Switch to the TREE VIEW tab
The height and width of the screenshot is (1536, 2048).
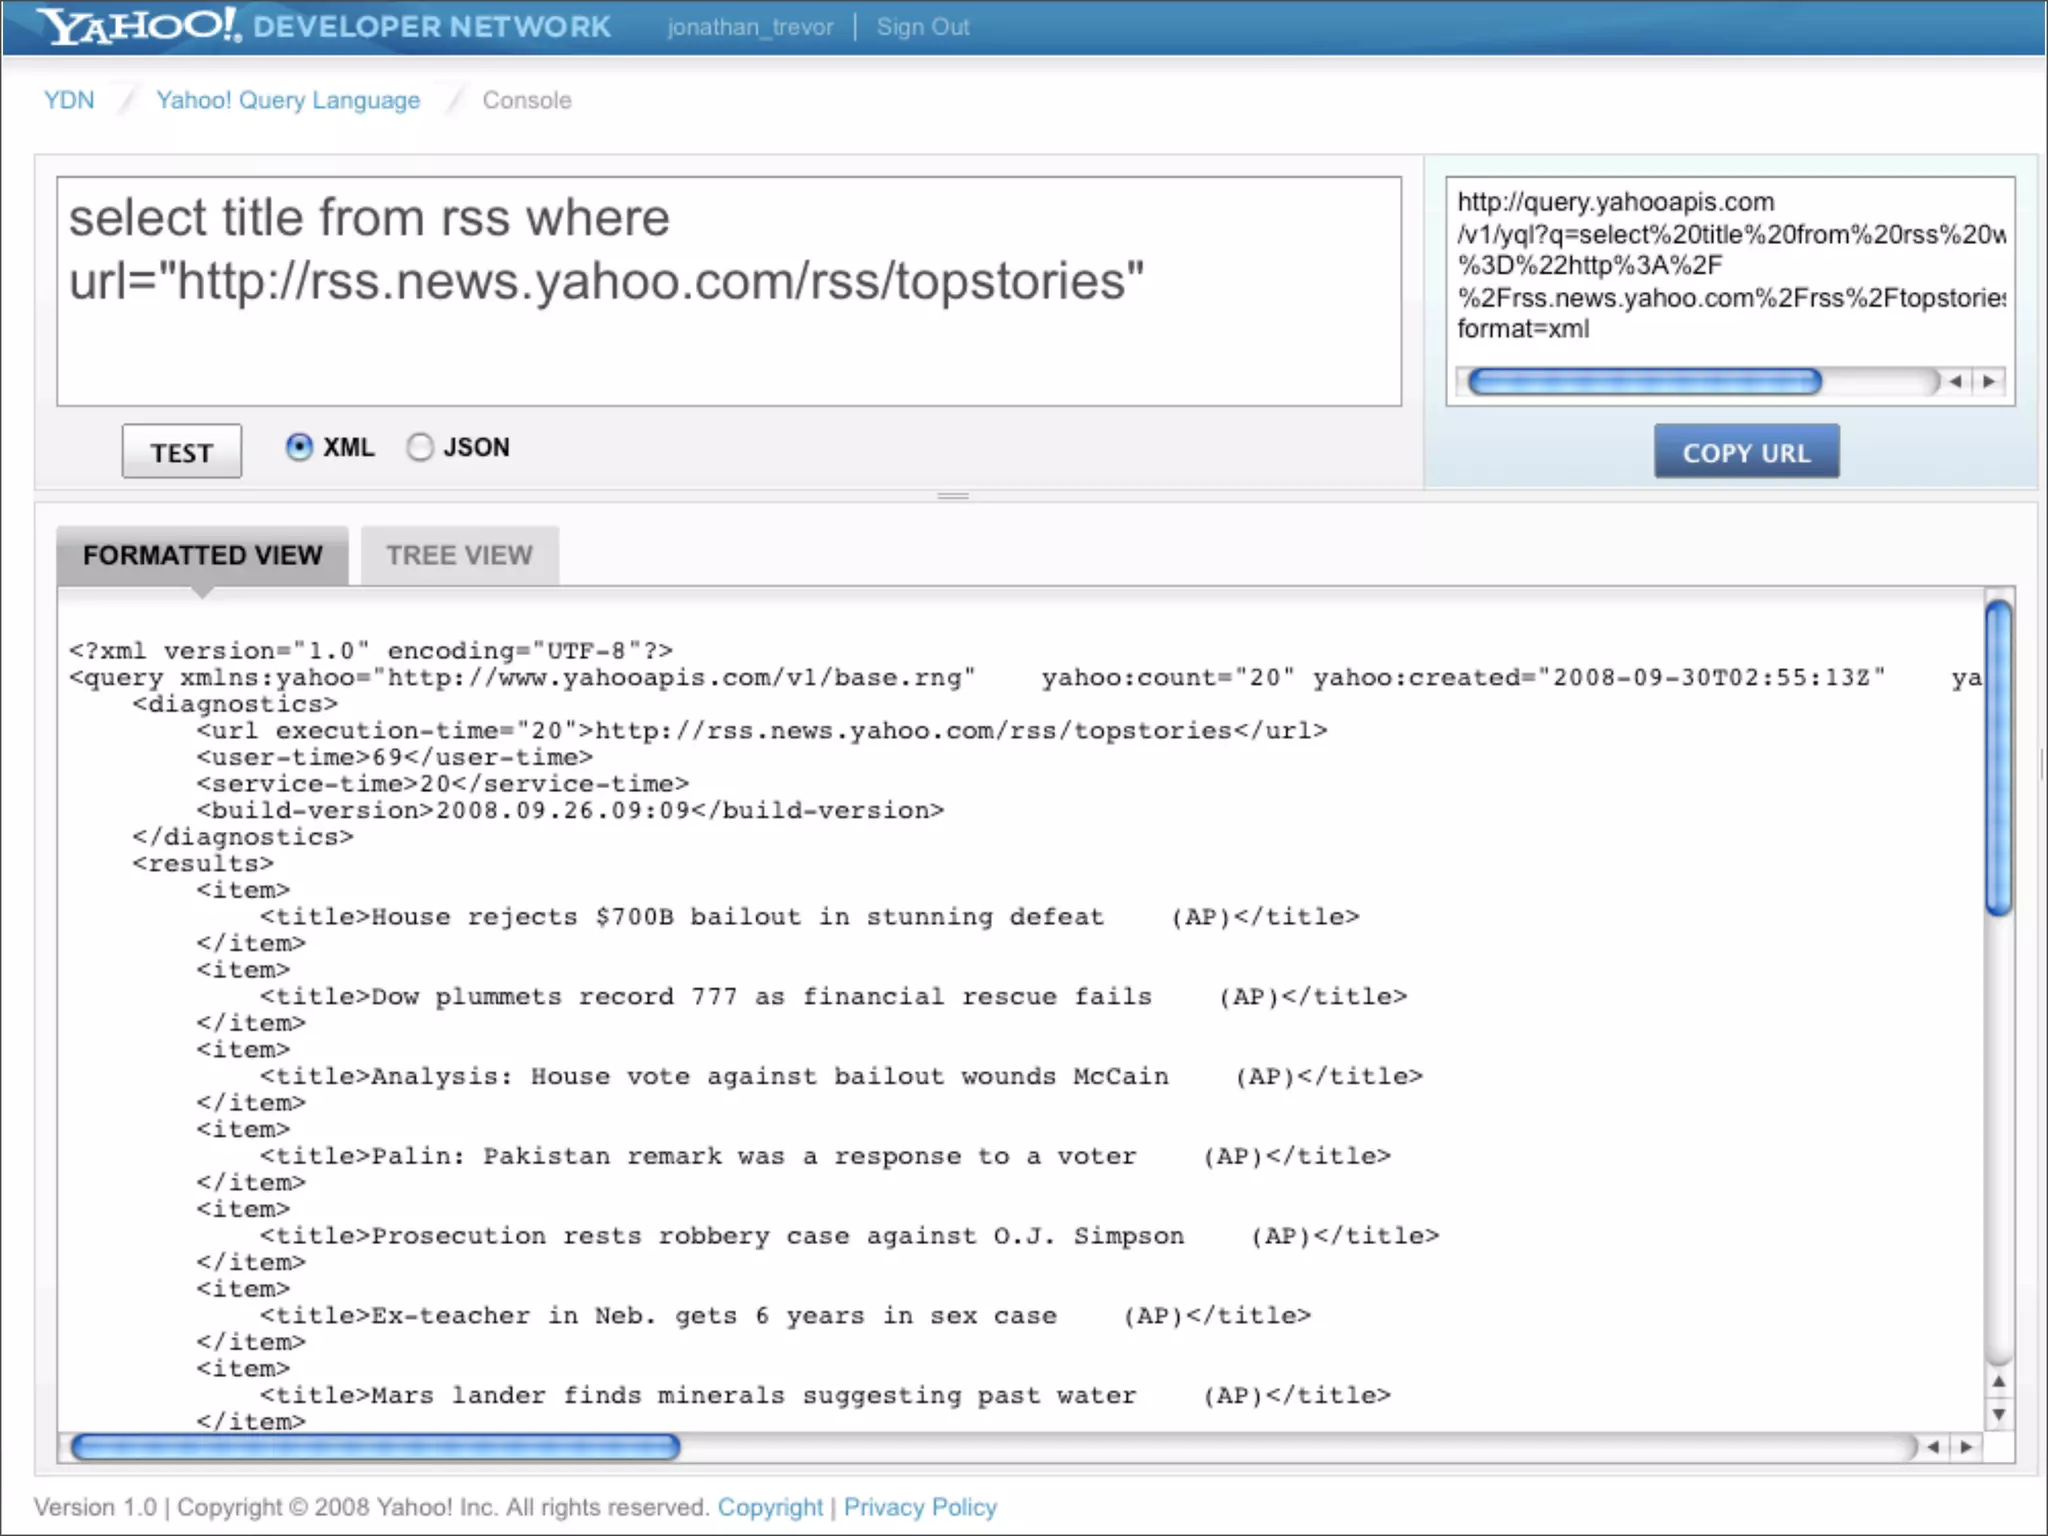tap(459, 555)
